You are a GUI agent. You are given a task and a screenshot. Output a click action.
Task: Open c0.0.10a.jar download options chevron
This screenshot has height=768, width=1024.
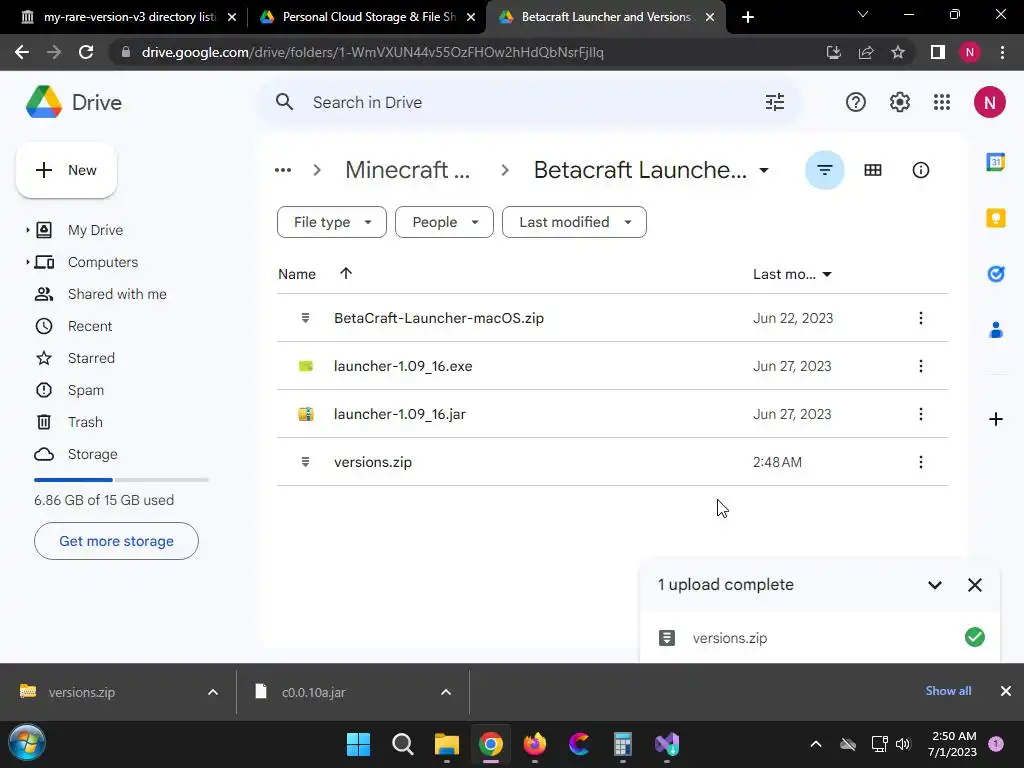[446, 692]
